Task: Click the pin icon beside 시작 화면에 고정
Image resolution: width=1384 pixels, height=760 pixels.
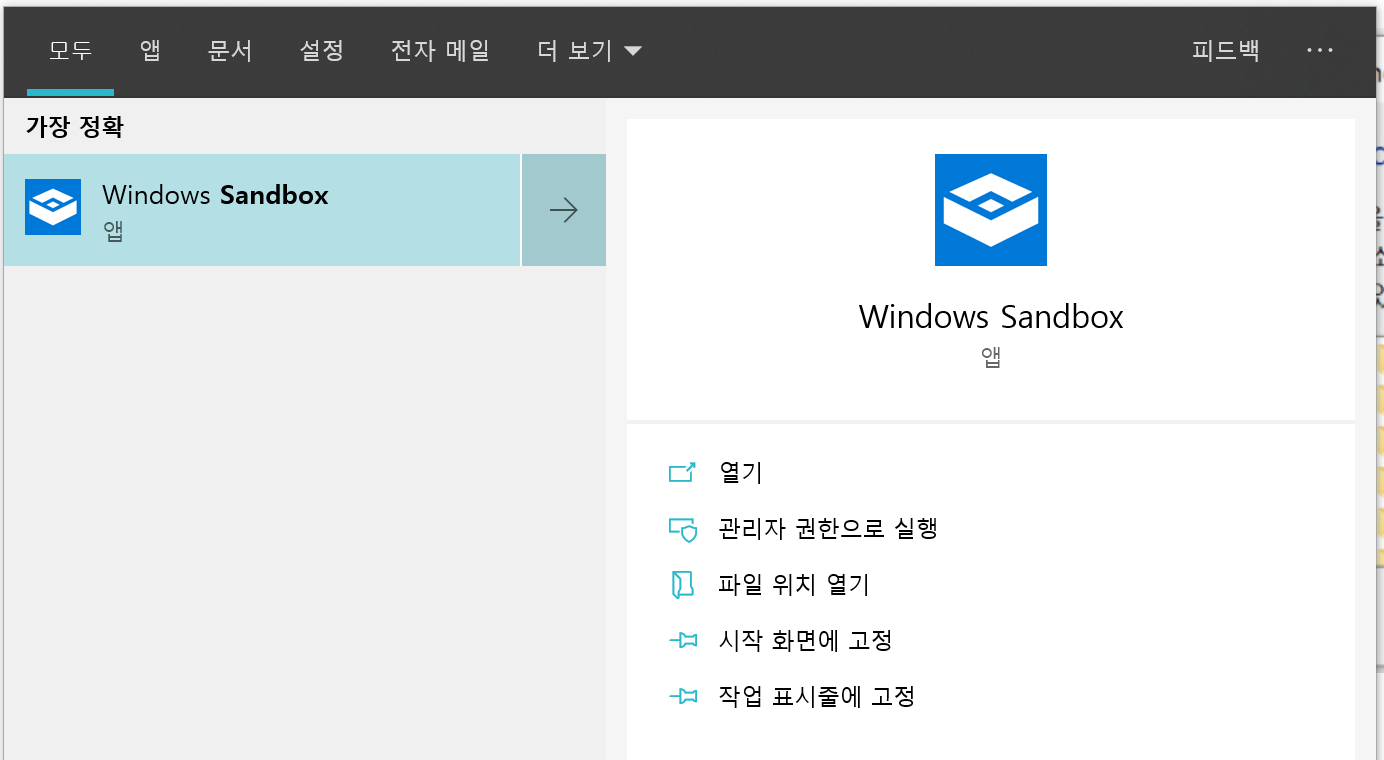Action: click(682, 641)
